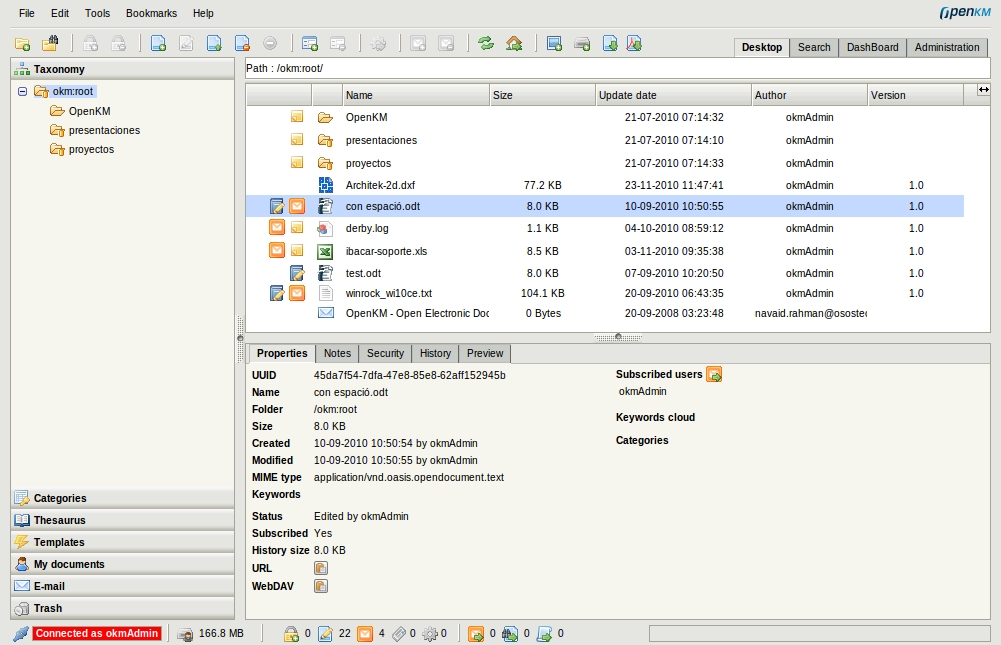The width and height of the screenshot is (1001, 645).
Task: Switch to the Search tab
Action: click(814, 47)
